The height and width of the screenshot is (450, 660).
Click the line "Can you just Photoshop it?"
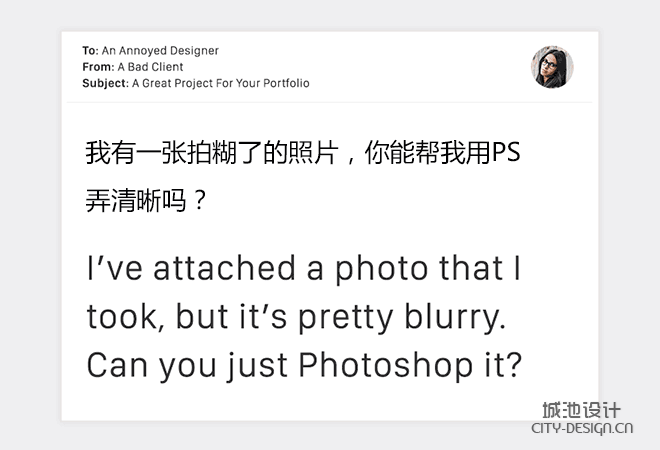(x=304, y=365)
